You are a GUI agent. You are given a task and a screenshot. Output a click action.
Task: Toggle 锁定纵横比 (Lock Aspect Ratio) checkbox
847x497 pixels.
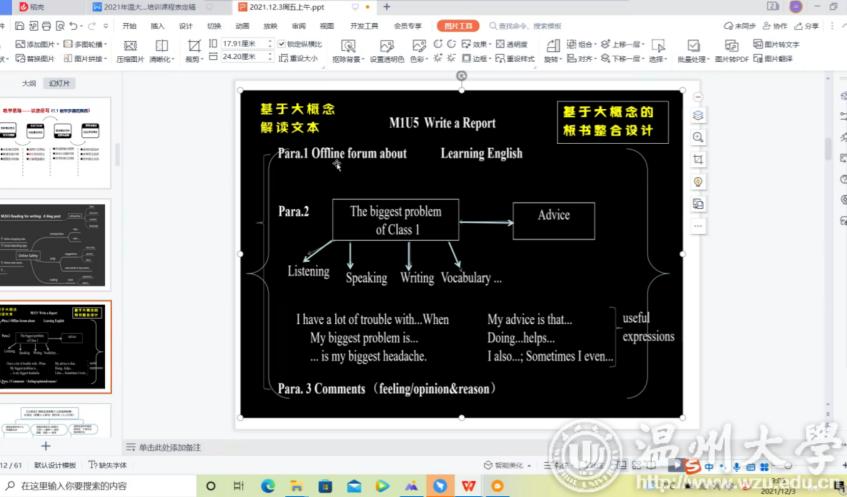(281, 44)
